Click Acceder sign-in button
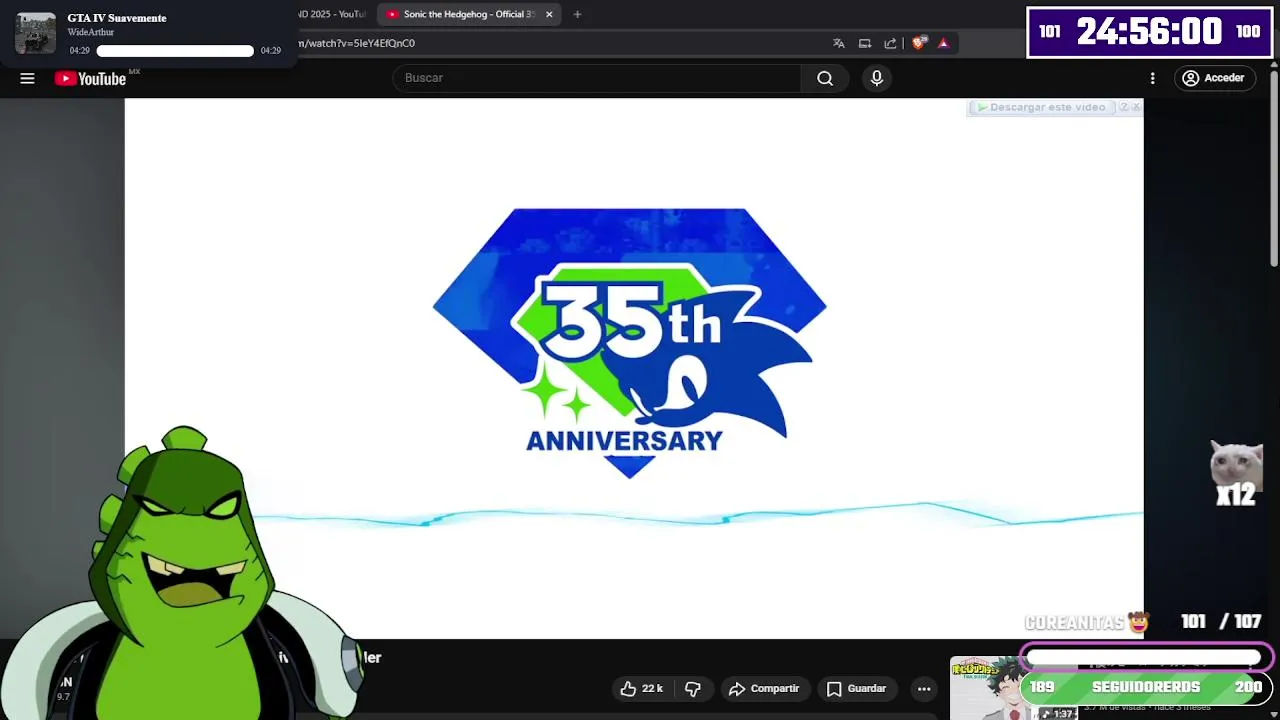 1214,78
